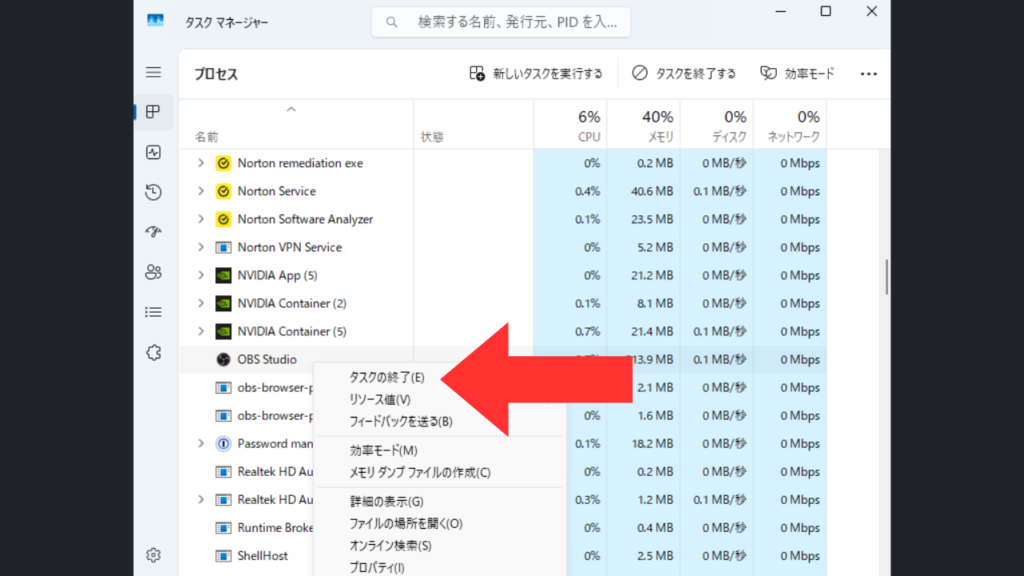The height and width of the screenshot is (576, 1024).
Task: Click 効率モード toolbar button
Action: (x=797, y=74)
